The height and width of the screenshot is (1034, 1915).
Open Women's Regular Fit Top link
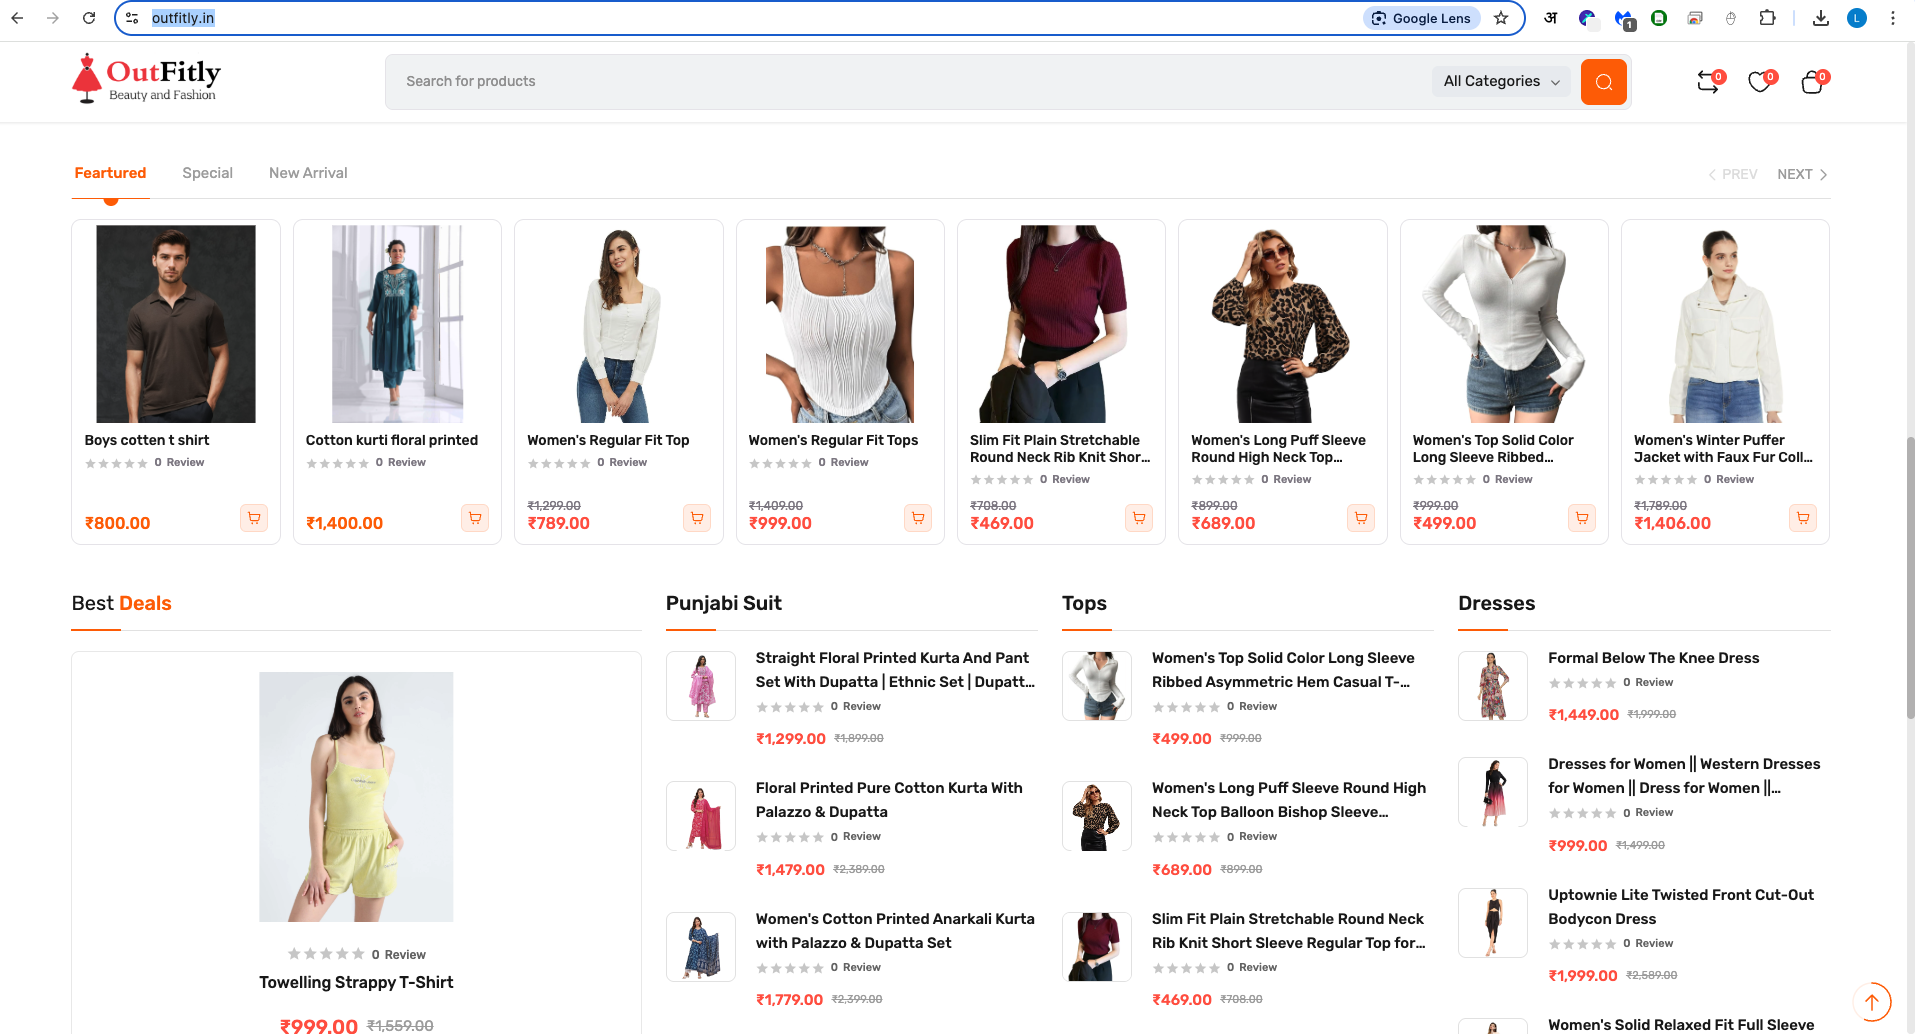point(608,440)
